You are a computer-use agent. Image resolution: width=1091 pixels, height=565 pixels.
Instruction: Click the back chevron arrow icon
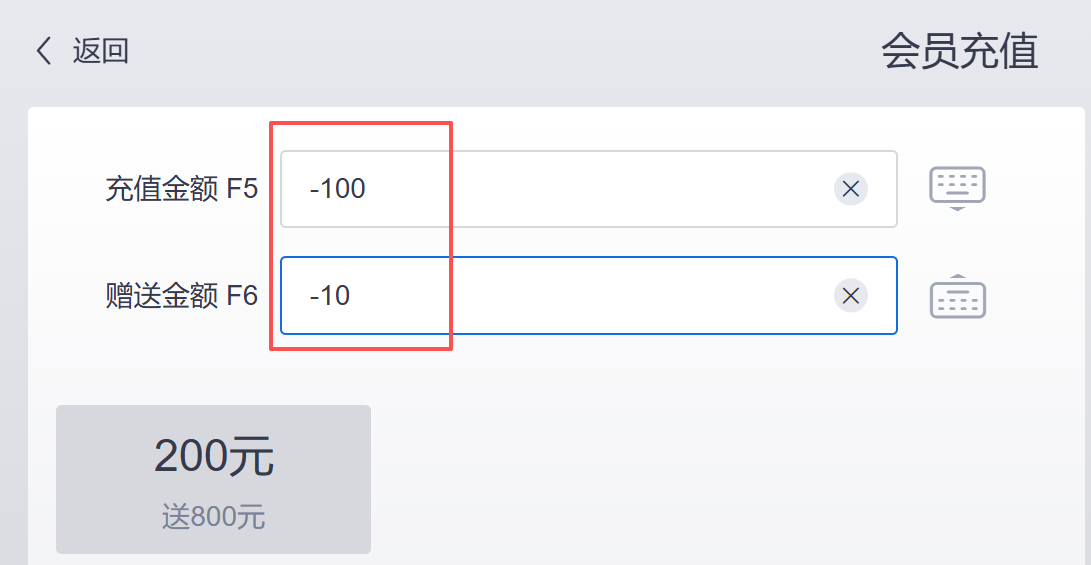[43, 51]
